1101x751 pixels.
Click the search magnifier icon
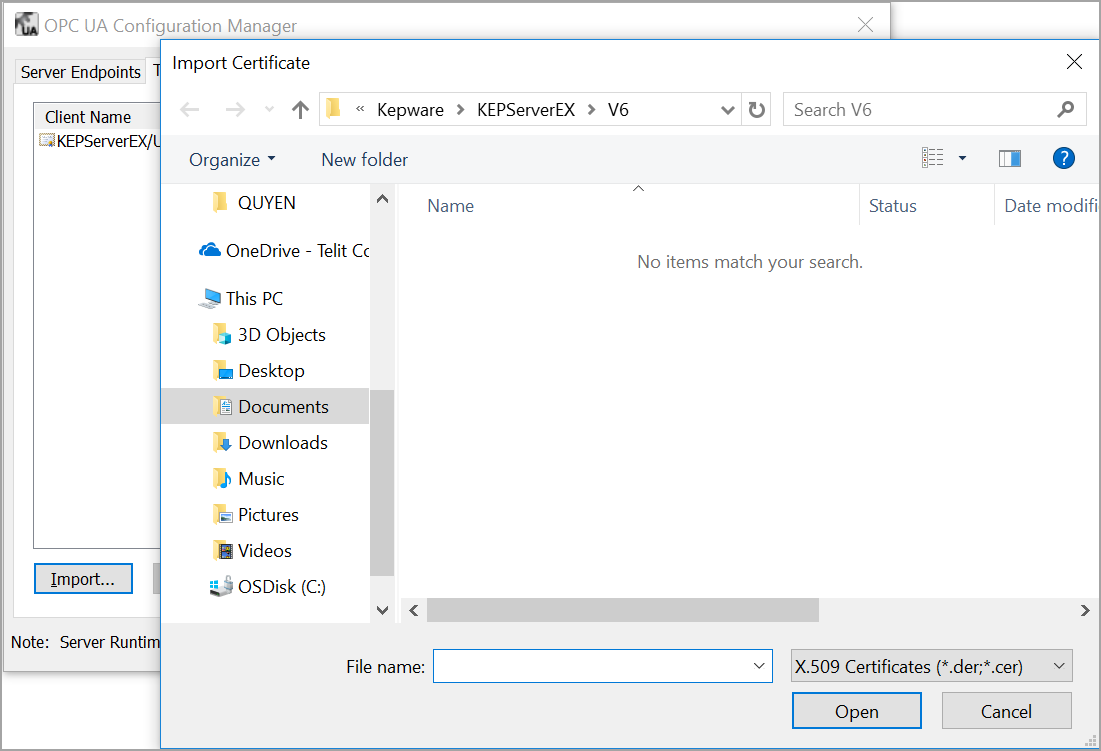(1065, 110)
